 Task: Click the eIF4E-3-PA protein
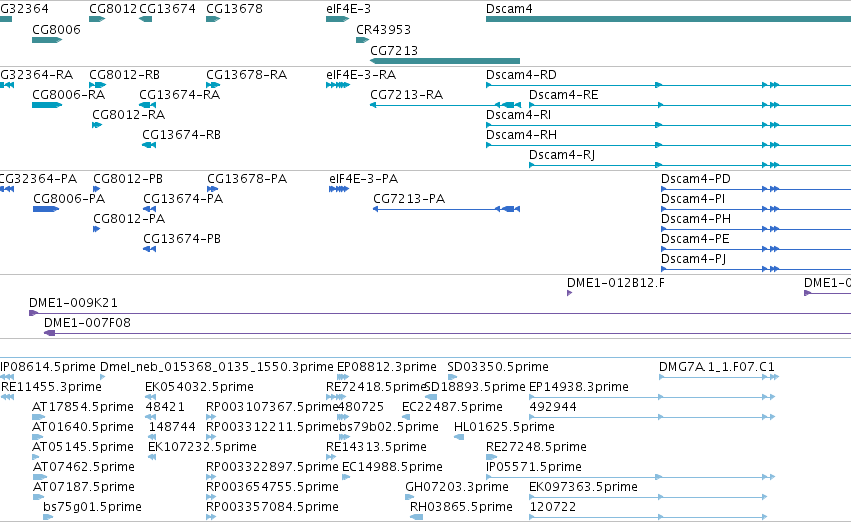339,189
